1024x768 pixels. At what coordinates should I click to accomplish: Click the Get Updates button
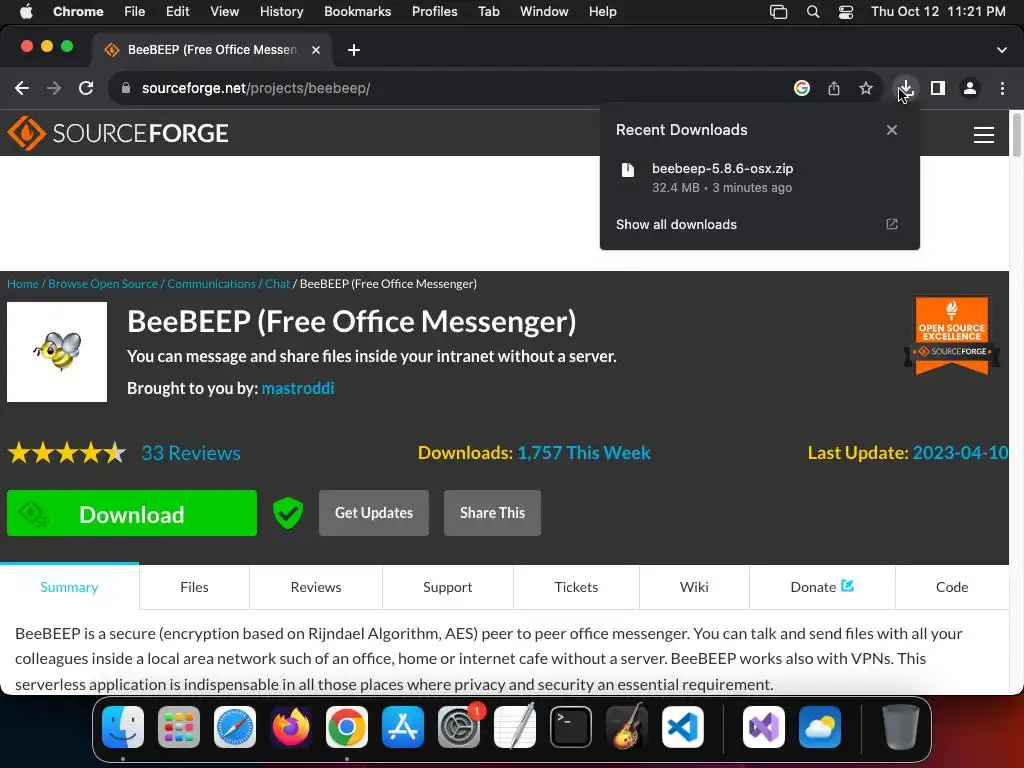tap(374, 513)
